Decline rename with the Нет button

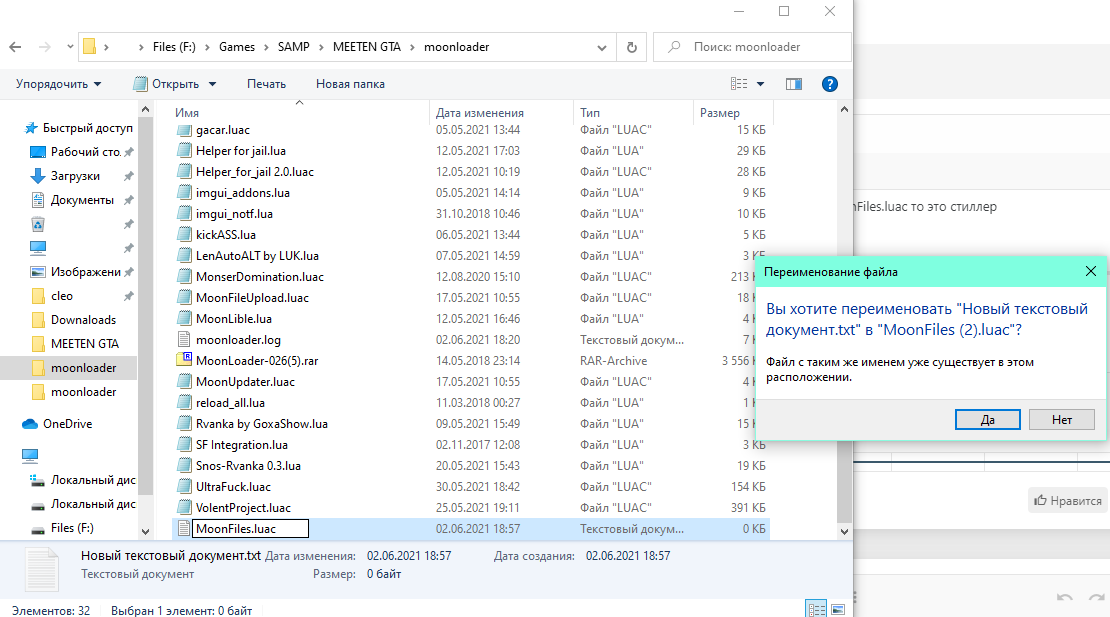click(x=1062, y=420)
